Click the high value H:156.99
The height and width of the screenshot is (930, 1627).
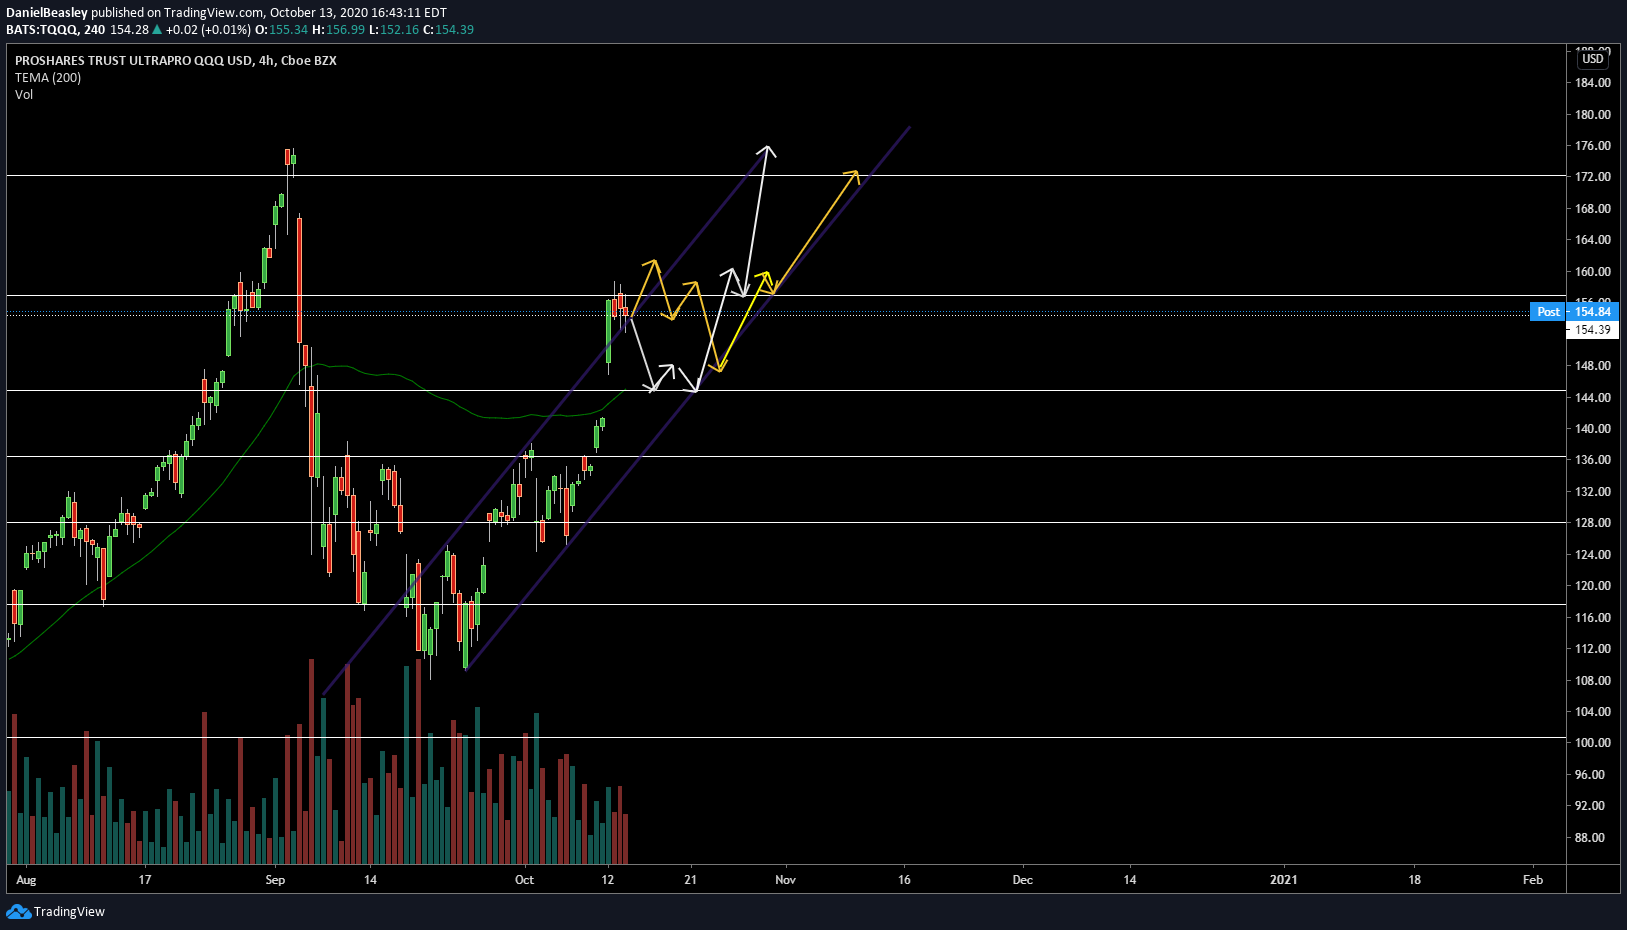[x=339, y=29]
